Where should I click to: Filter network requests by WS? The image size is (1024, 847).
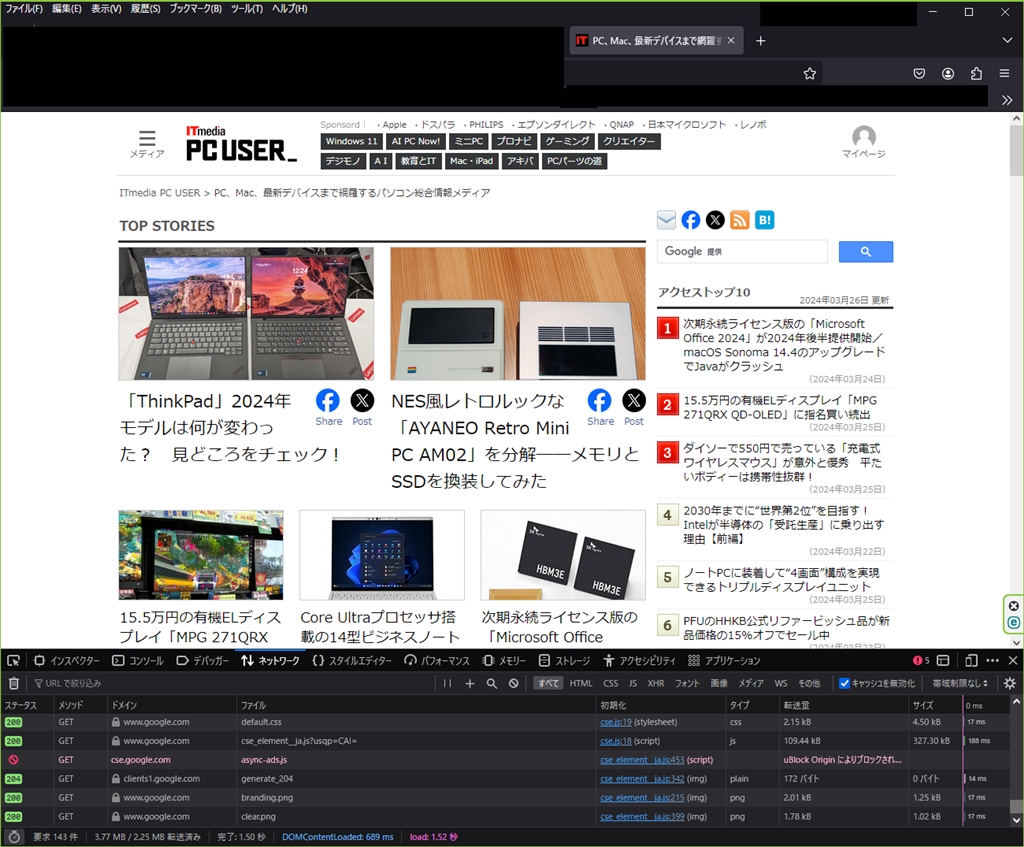click(780, 683)
